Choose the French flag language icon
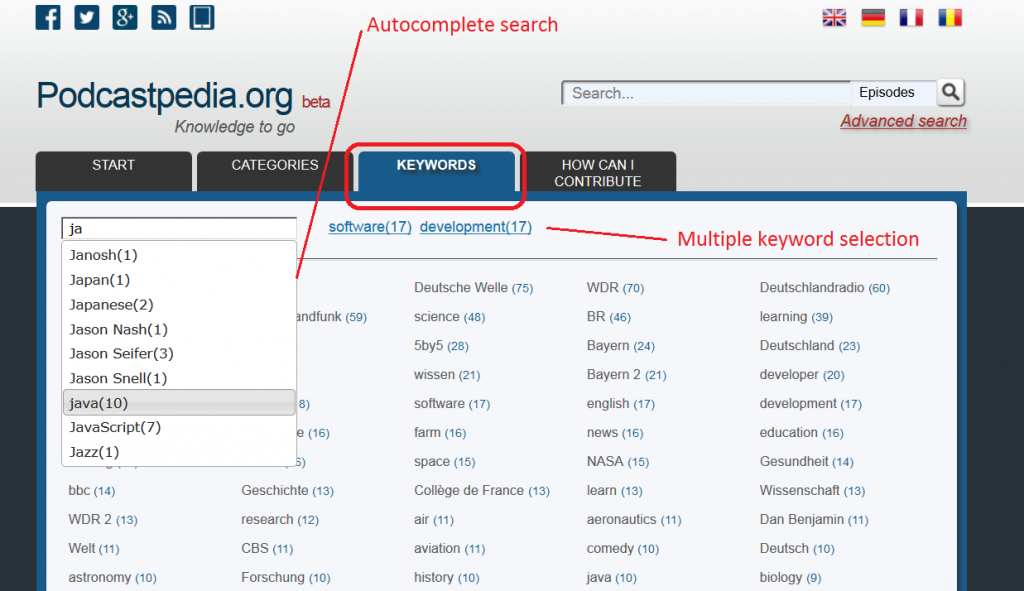Screen dimensions: 1024x591 (910, 17)
